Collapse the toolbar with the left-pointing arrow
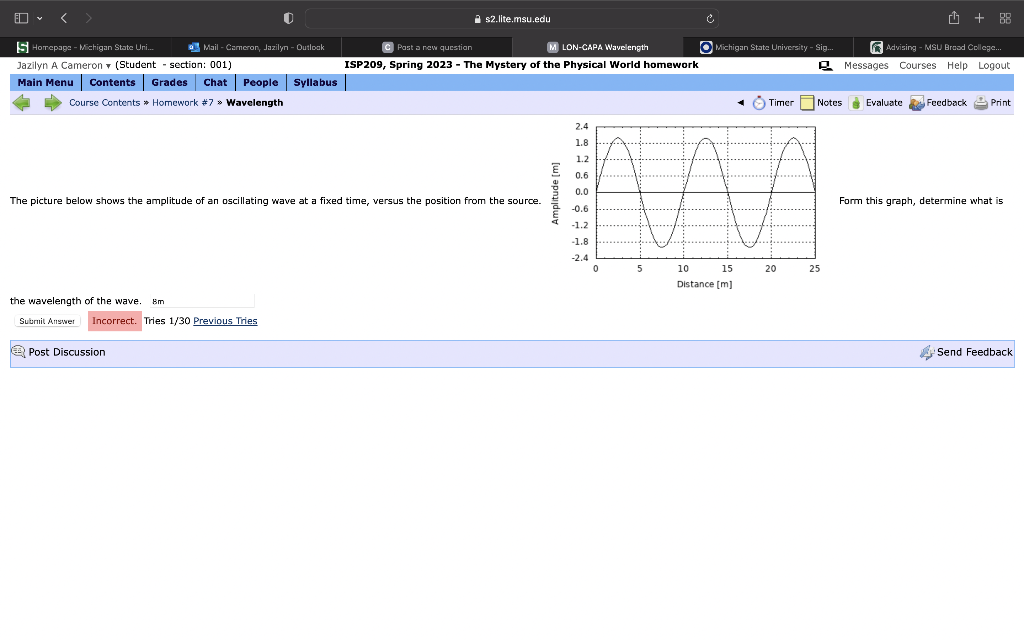This screenshot has height=640, width=1024. (740, 102)
